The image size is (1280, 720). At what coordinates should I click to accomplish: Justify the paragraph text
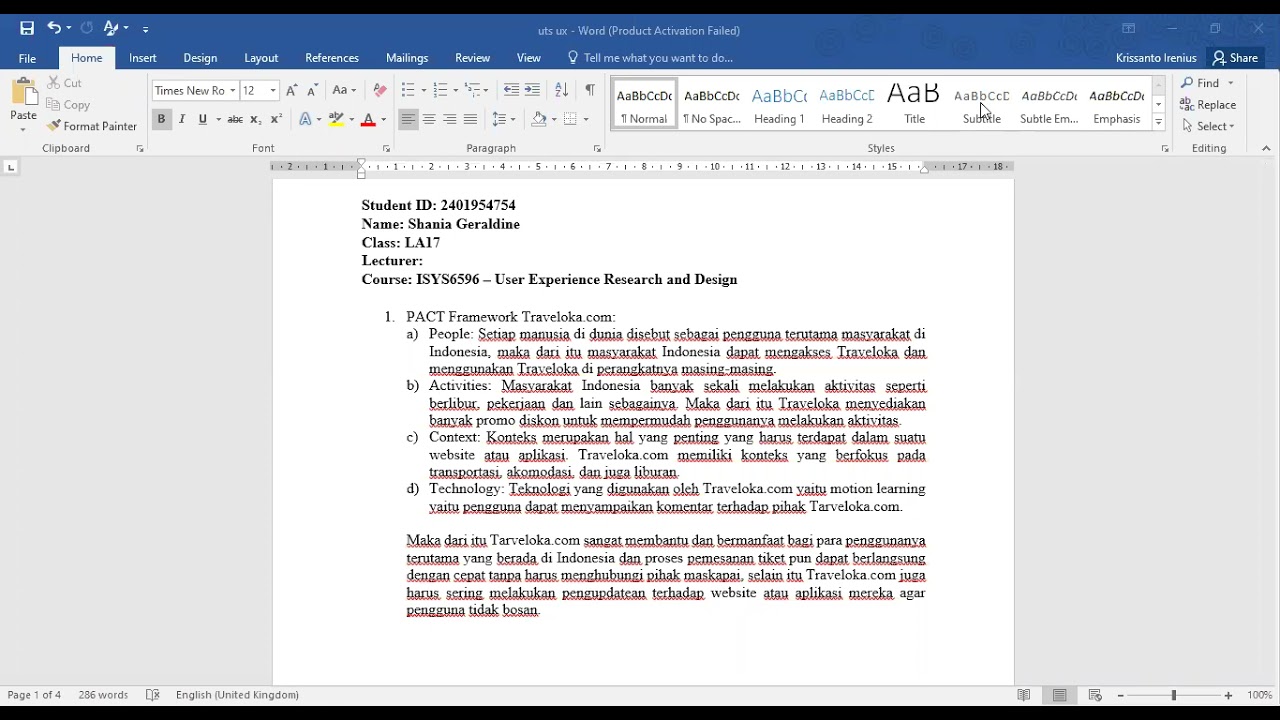pyautogui.click(x=471, y=119)
